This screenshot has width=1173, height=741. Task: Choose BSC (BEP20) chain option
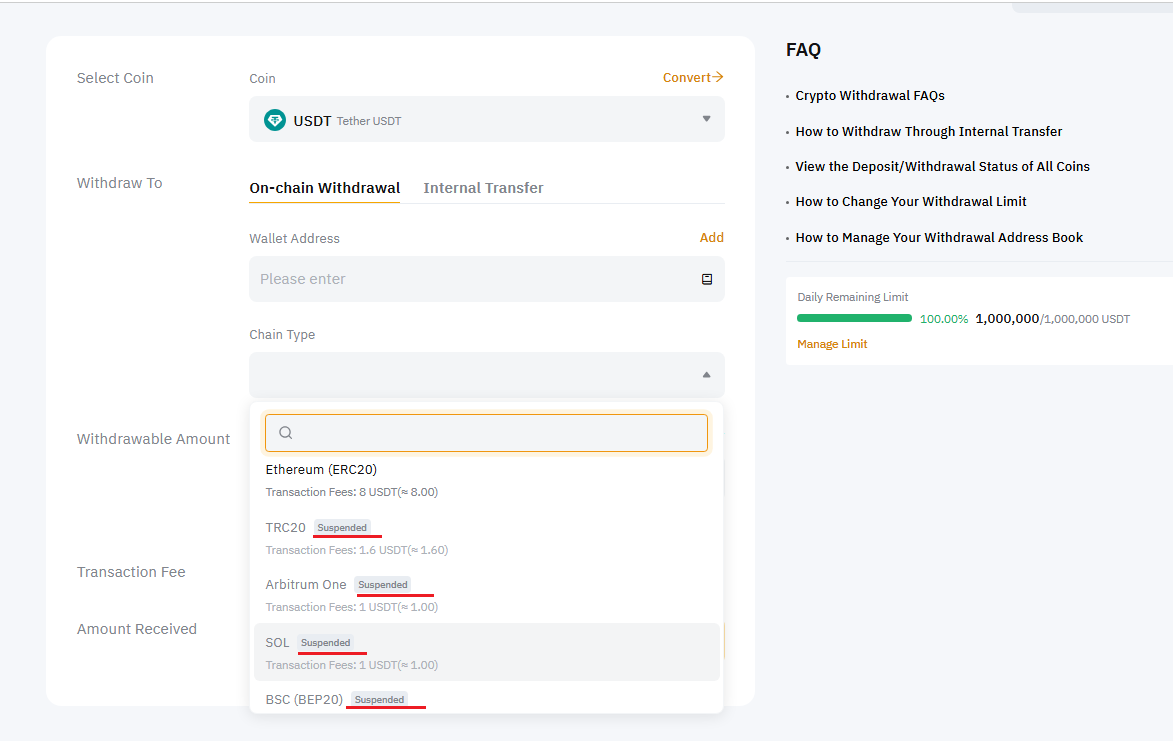pos(304,700)
